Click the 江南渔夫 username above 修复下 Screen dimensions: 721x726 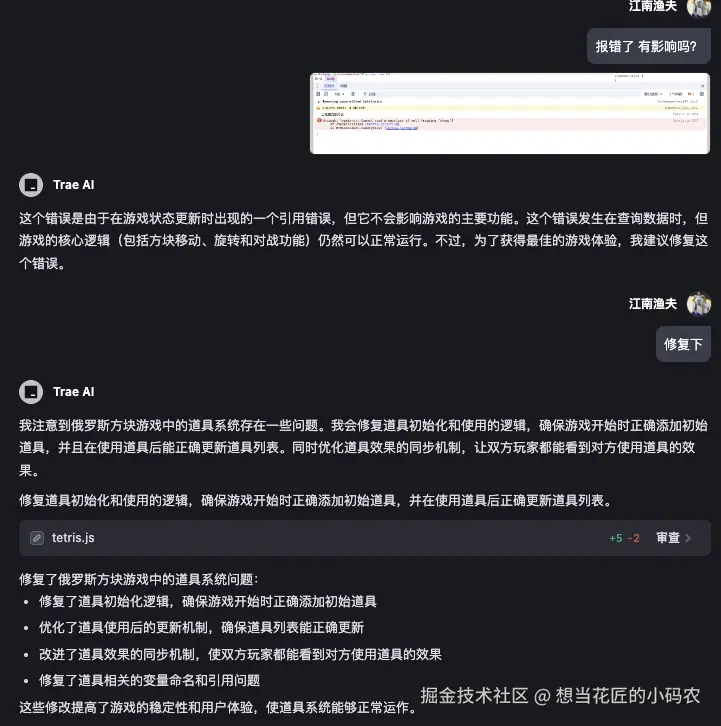click(652, 304)
